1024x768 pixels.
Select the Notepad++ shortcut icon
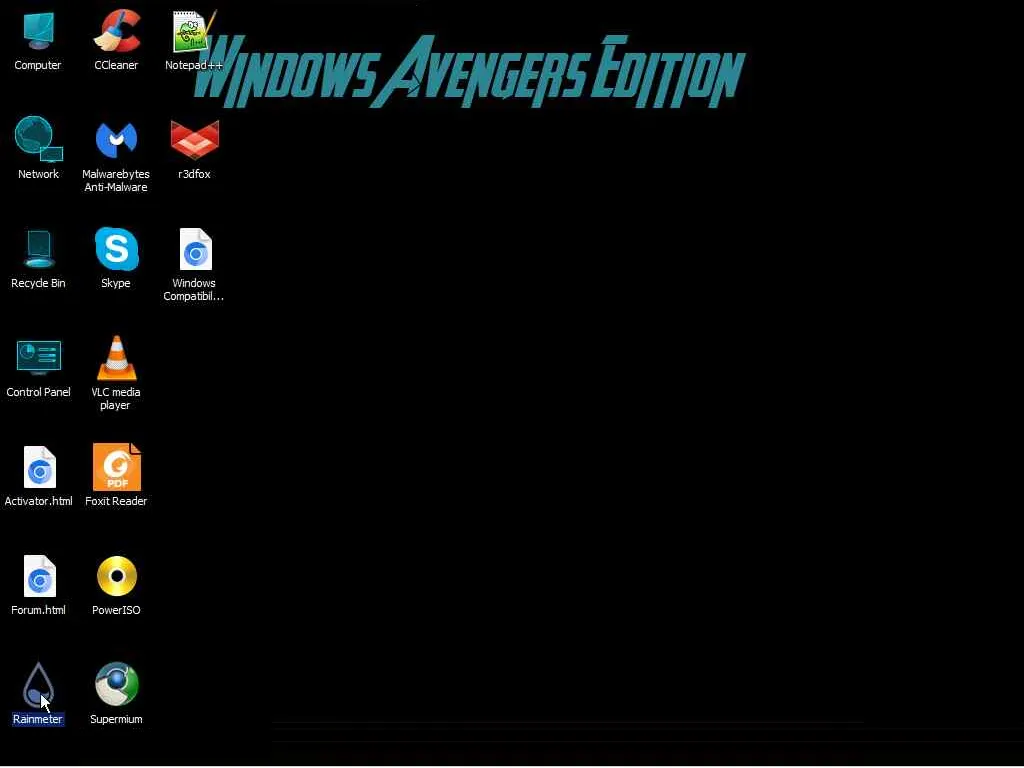(x=194, y=31)
